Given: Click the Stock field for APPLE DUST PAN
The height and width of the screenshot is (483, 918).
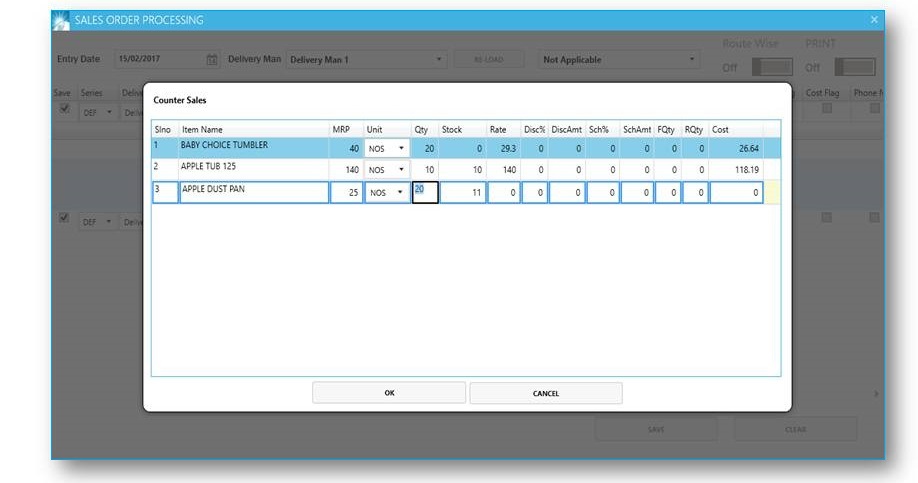Looking at the screenshot, I should coord(463,193).
